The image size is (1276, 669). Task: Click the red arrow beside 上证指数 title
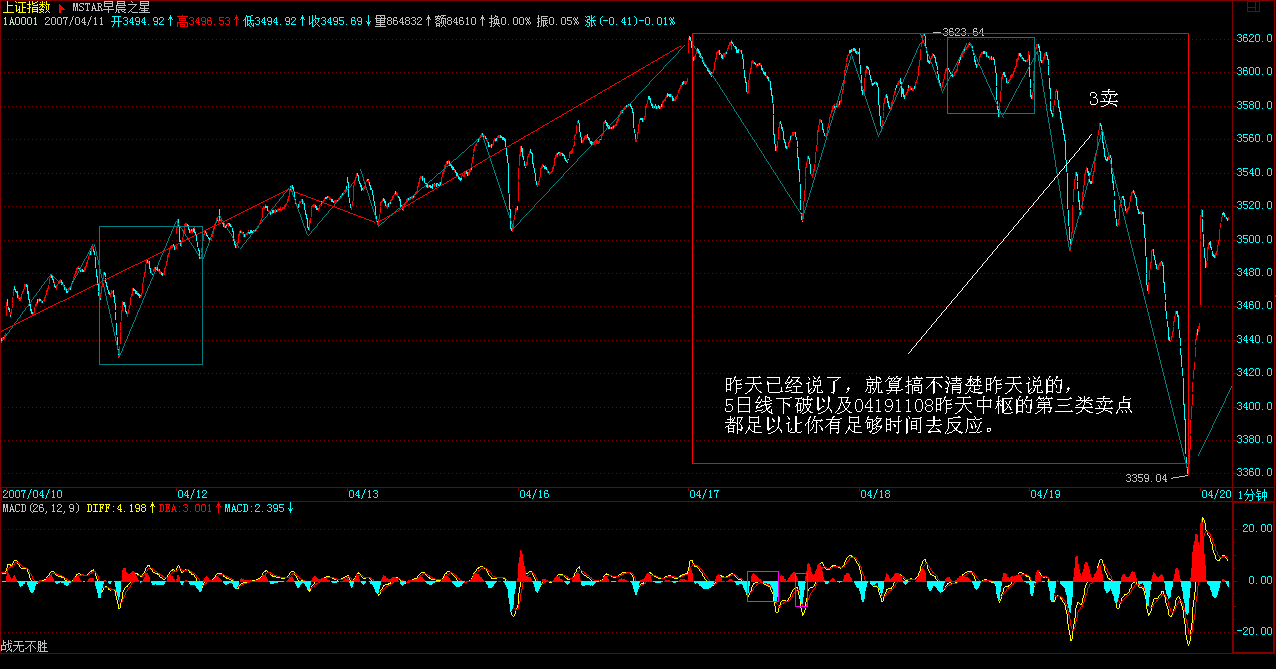pos(61,7)
